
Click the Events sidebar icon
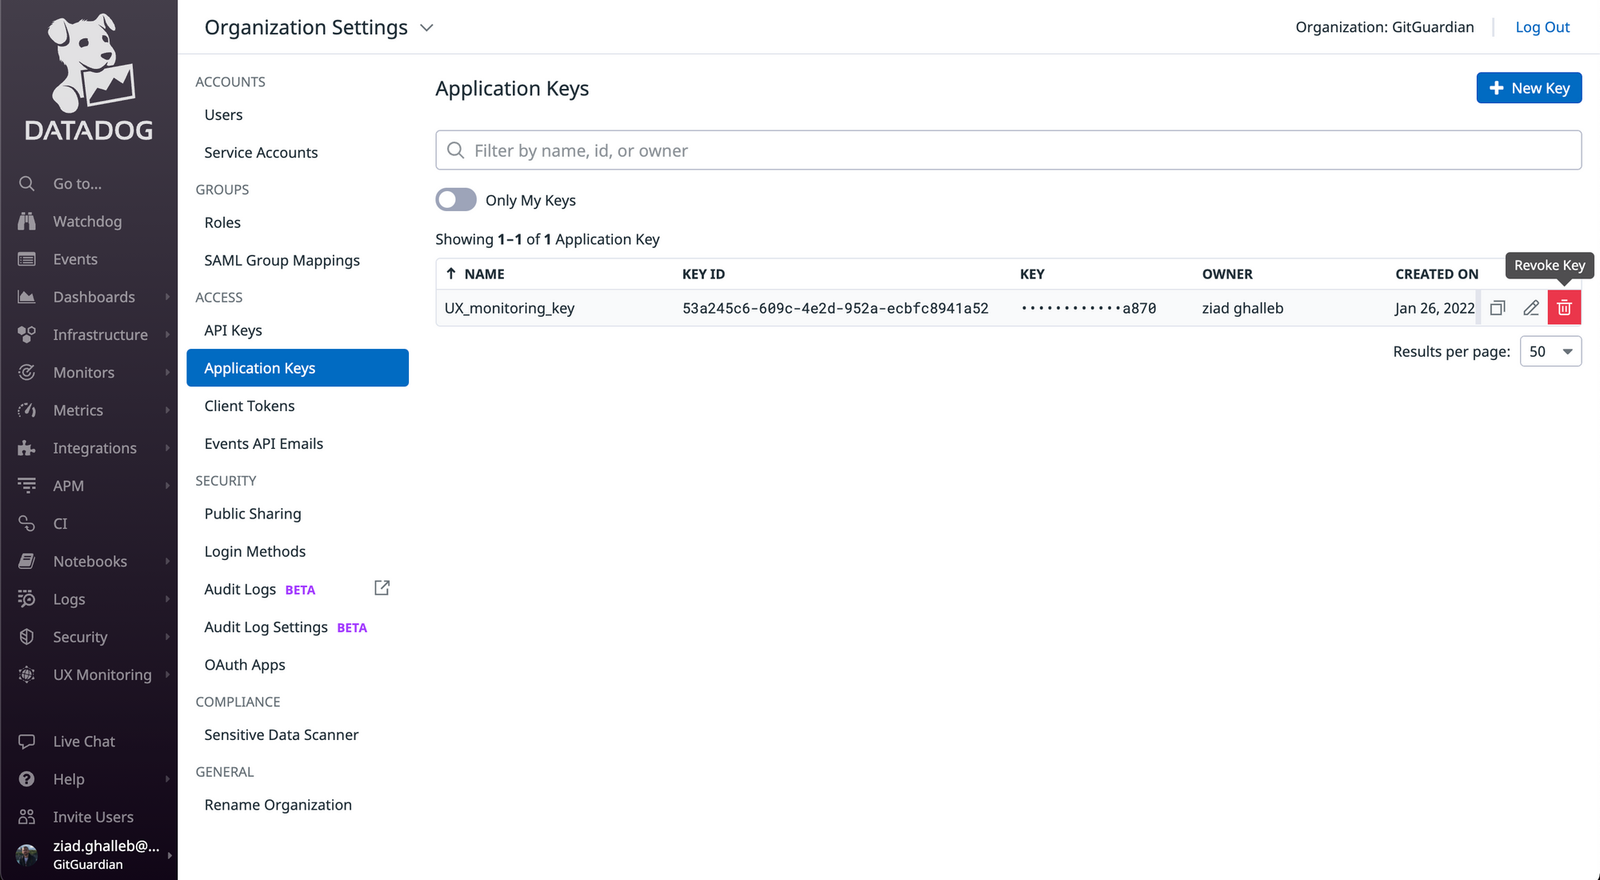[x=27, y=259]
